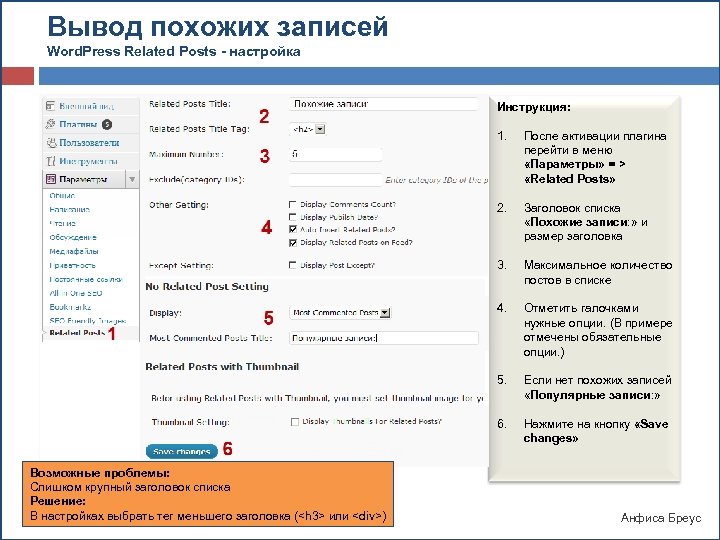Open Параметры menu section
720x540 pixels.
pos(84,179)
